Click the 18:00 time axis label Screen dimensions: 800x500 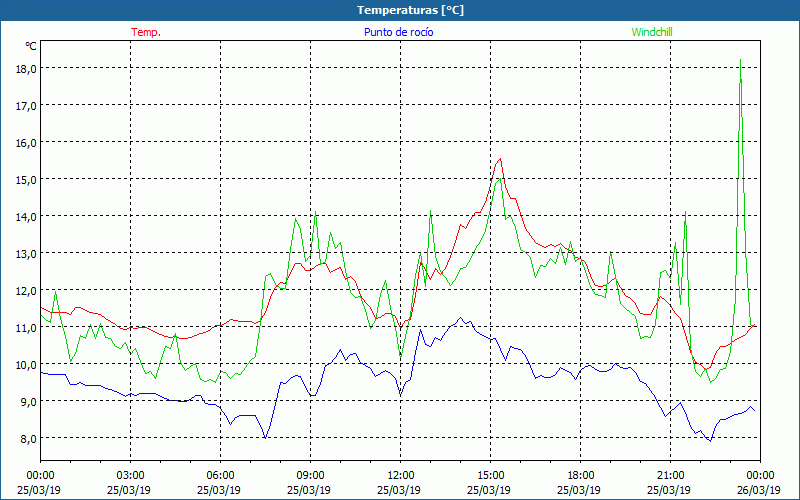tap(581, 476)
